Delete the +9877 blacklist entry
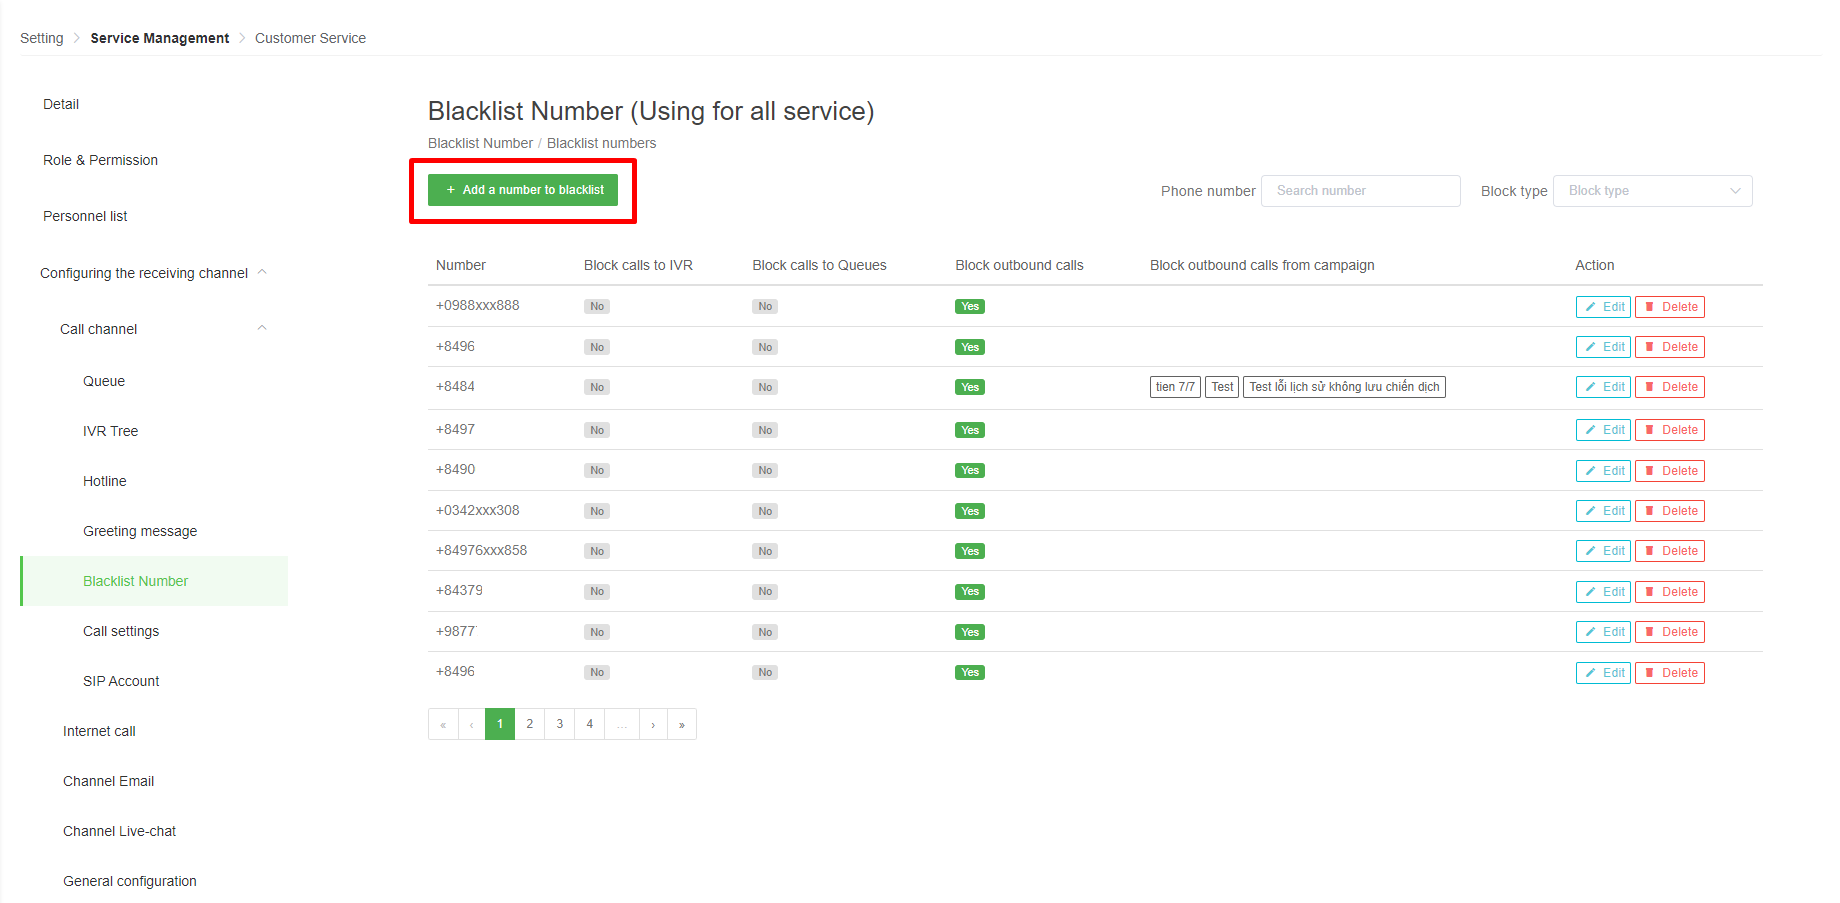Screen dimensions: 1840x903 click(x=1669, y=632)
